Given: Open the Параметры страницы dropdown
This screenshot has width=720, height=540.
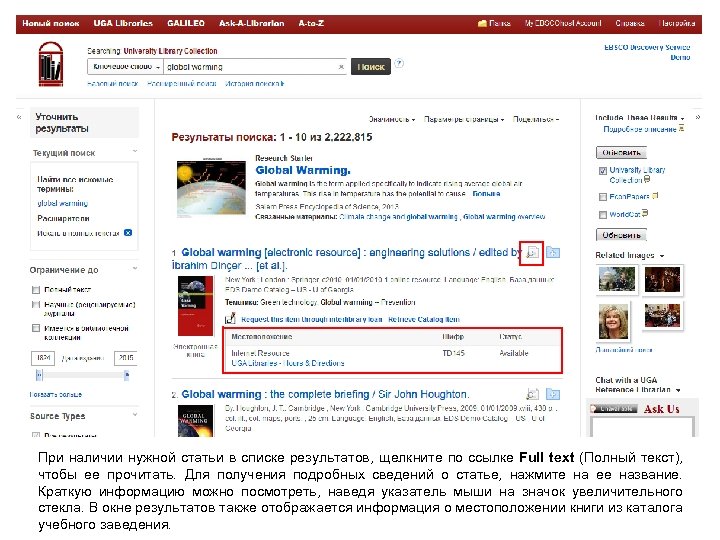Looking at the screenshot, I should 464,119.
